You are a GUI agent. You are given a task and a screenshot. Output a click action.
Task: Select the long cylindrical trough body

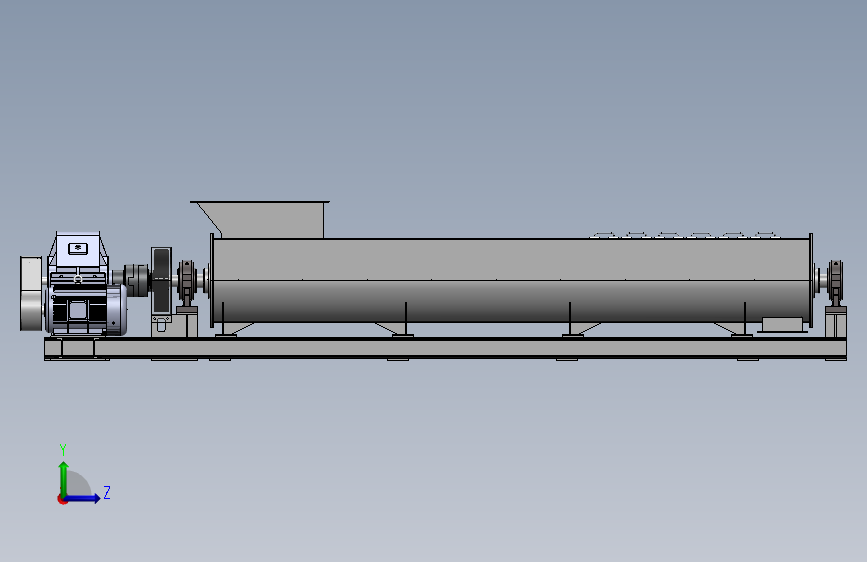click(x=511, y=280)
